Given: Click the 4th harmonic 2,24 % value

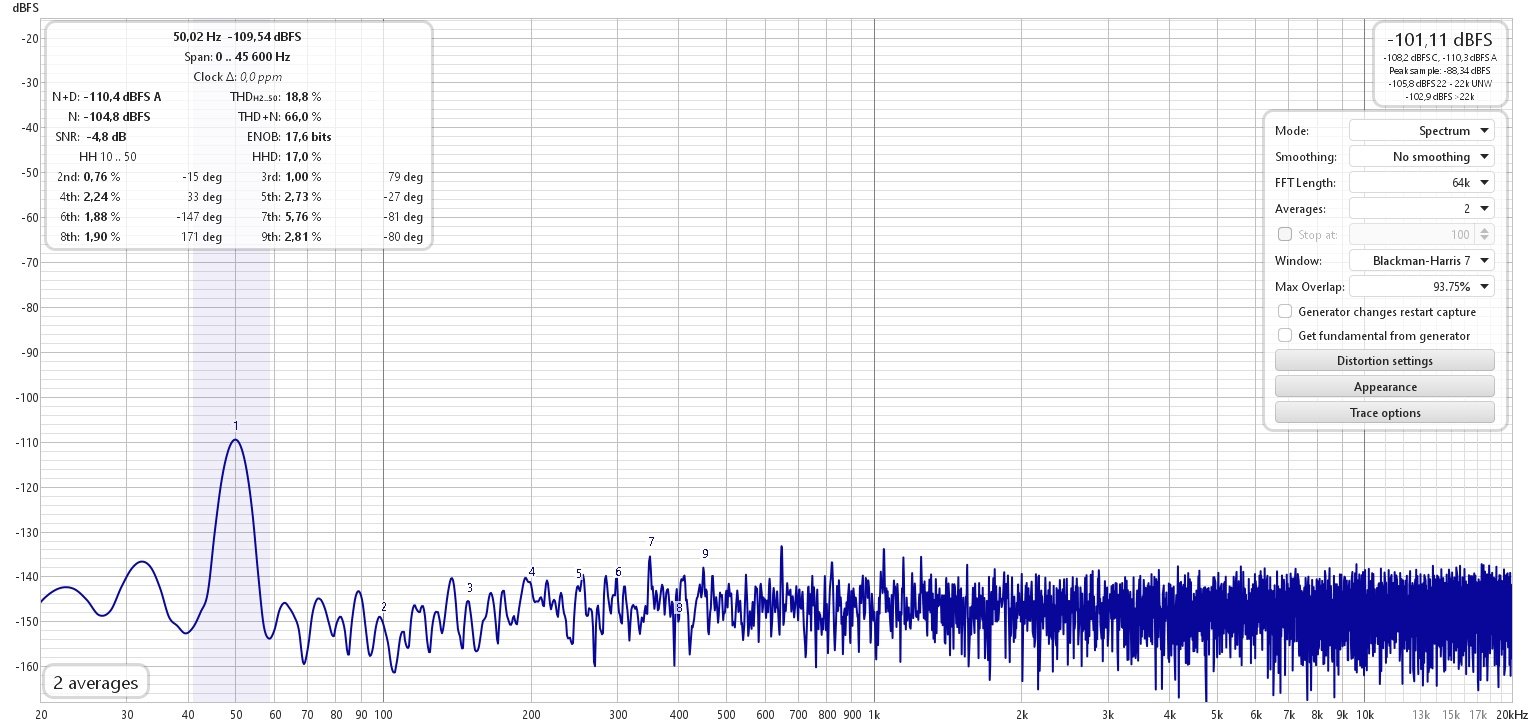Looking at the screenshot, I should [x=101, y=197].
